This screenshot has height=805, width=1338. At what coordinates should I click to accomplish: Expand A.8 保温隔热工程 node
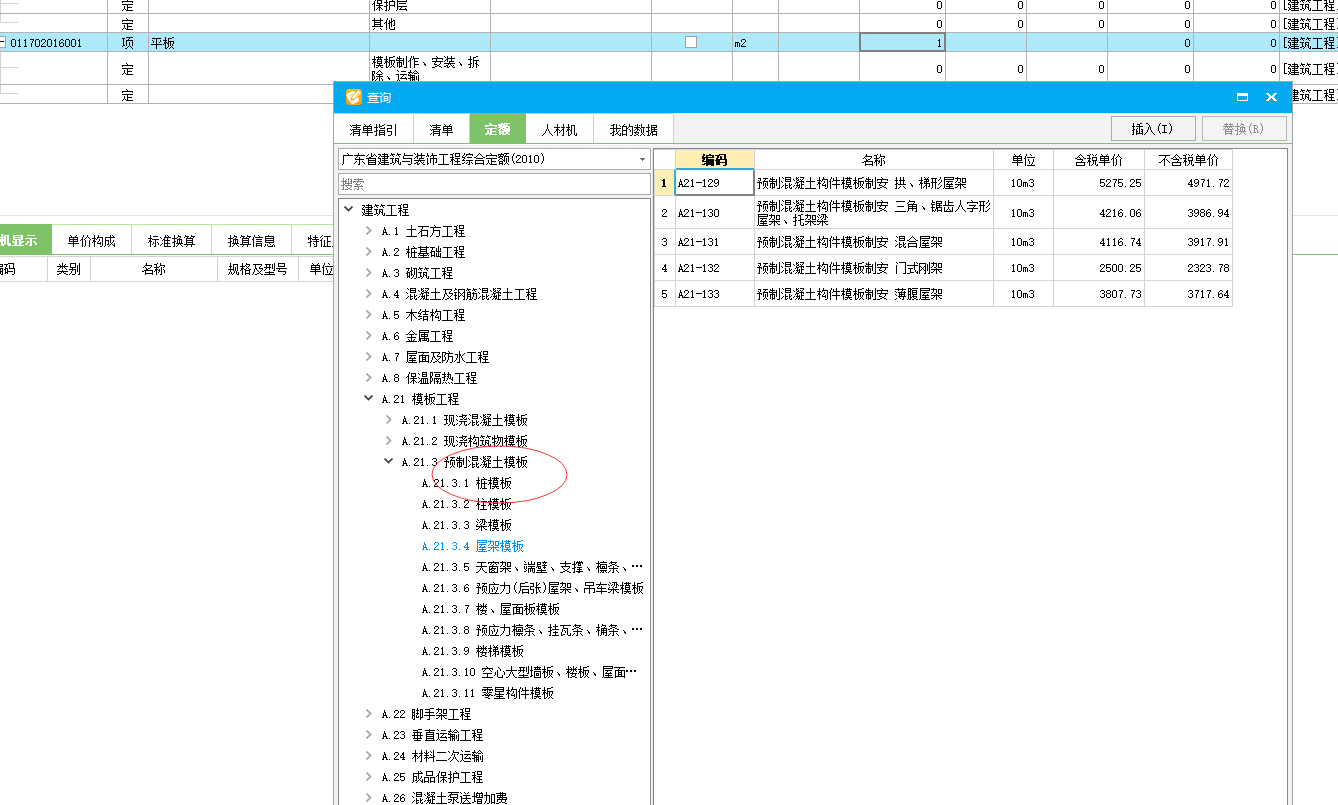tap(368, 378)
